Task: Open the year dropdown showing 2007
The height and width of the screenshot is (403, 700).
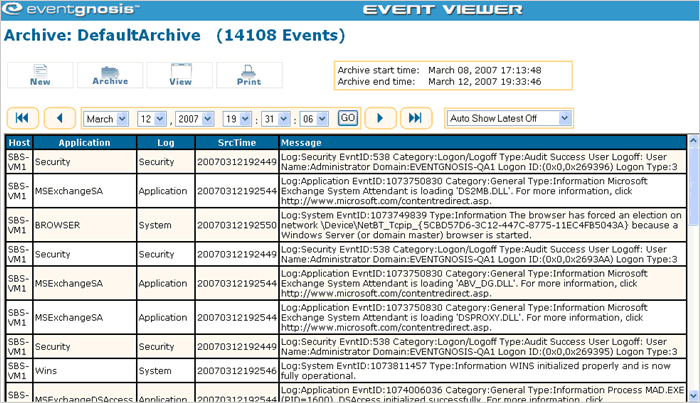Action: [195, 119]
